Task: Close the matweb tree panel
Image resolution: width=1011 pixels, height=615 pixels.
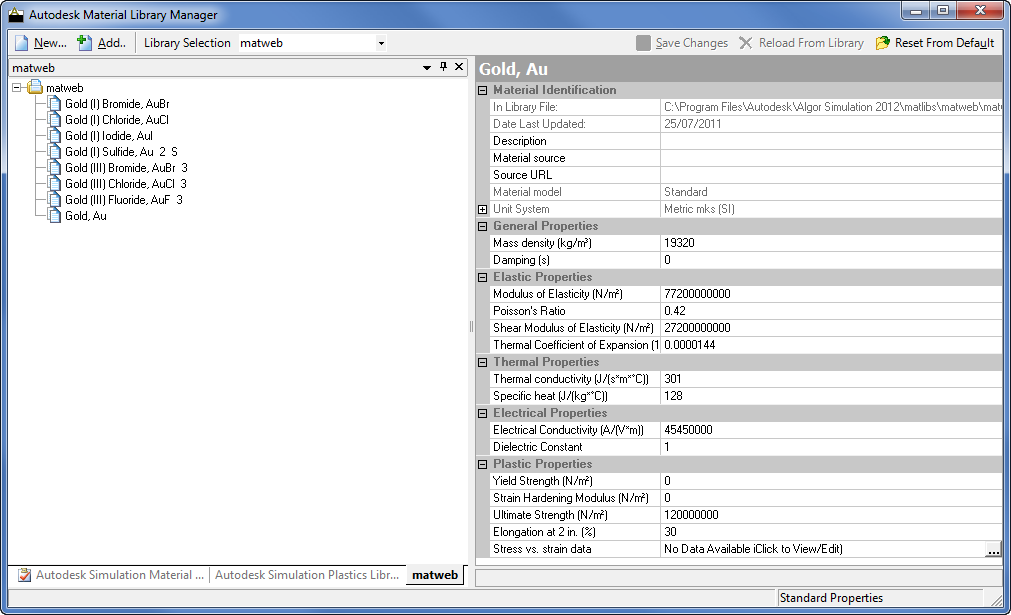Action: tap(459, 66)
